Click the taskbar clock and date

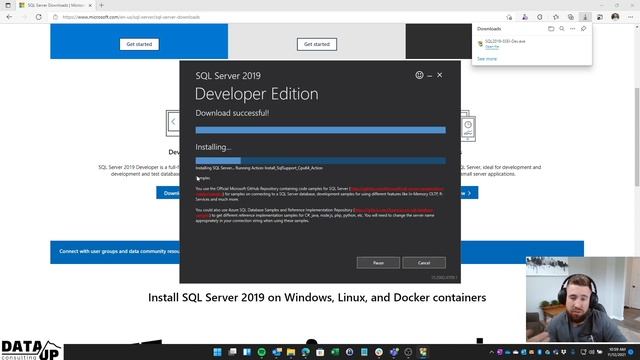click(x=617, y=352)
